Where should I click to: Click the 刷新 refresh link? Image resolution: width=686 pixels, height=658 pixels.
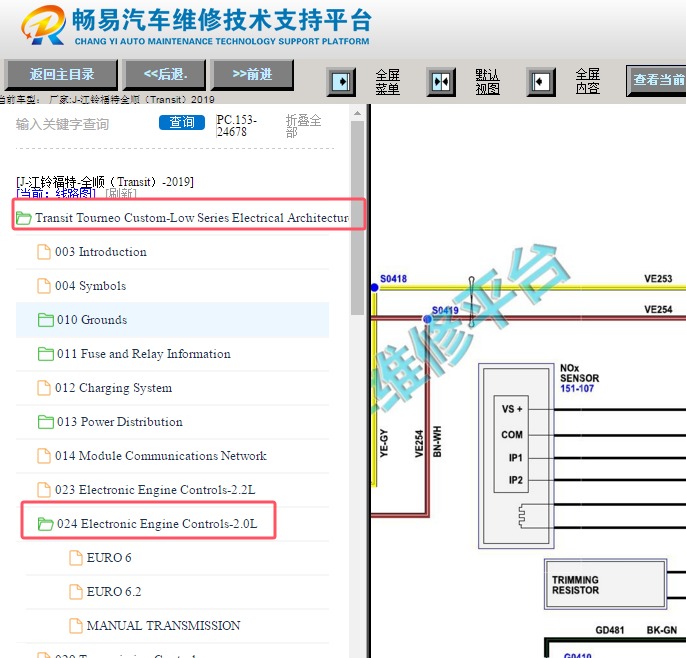point(121,193)
